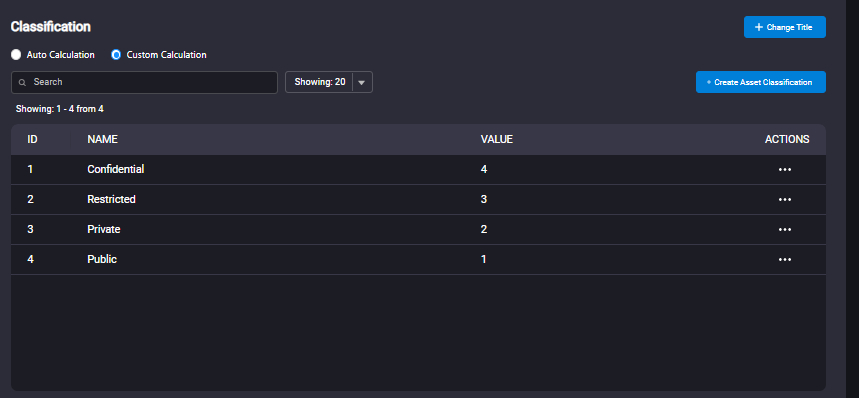Screen dimensions: 859x398
Task: Expand the Showing: 20 dropdown arrow
Action: point(362,82)
